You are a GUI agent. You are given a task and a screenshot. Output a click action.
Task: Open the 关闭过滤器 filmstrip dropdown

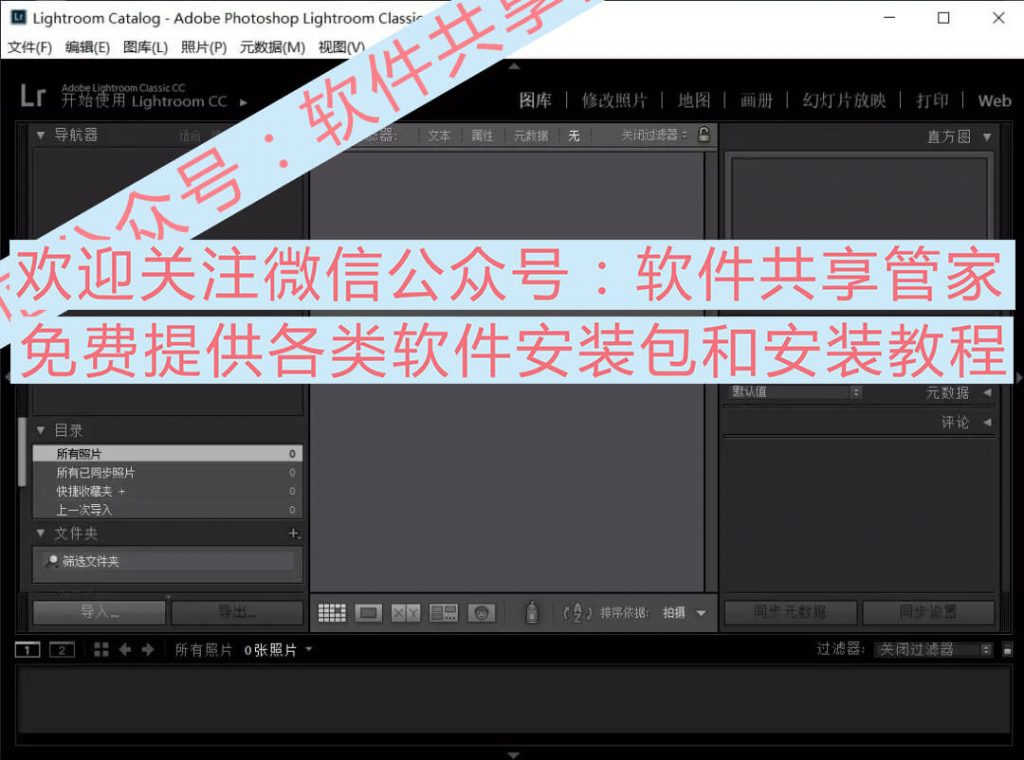[x=934, y=650]
